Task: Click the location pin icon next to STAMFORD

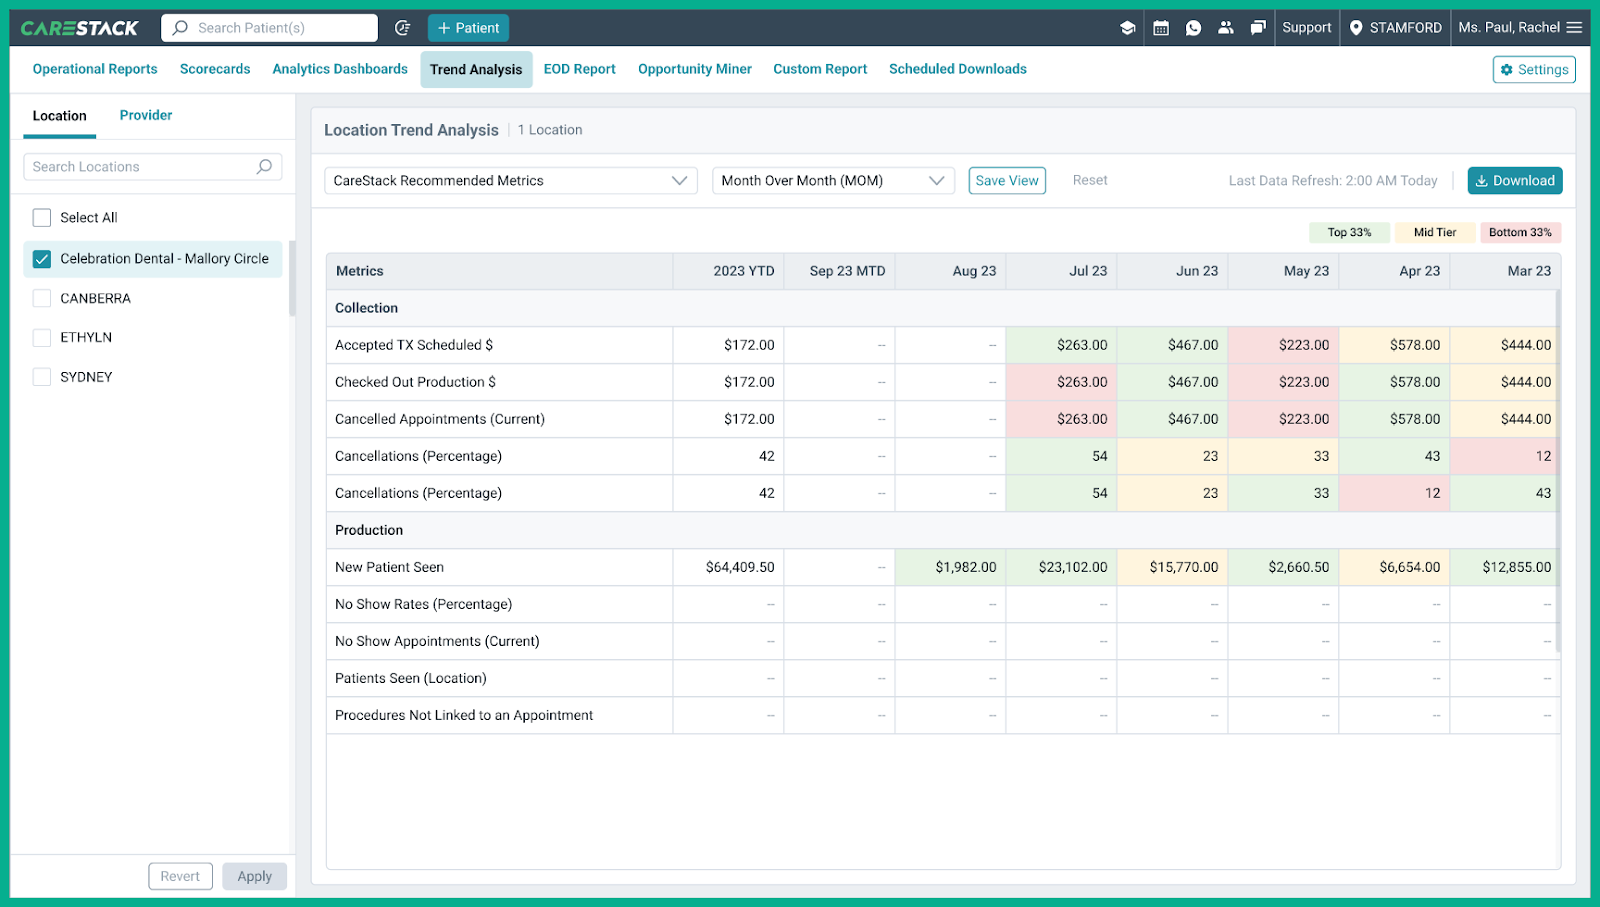Action: (x=1358, y=28)
